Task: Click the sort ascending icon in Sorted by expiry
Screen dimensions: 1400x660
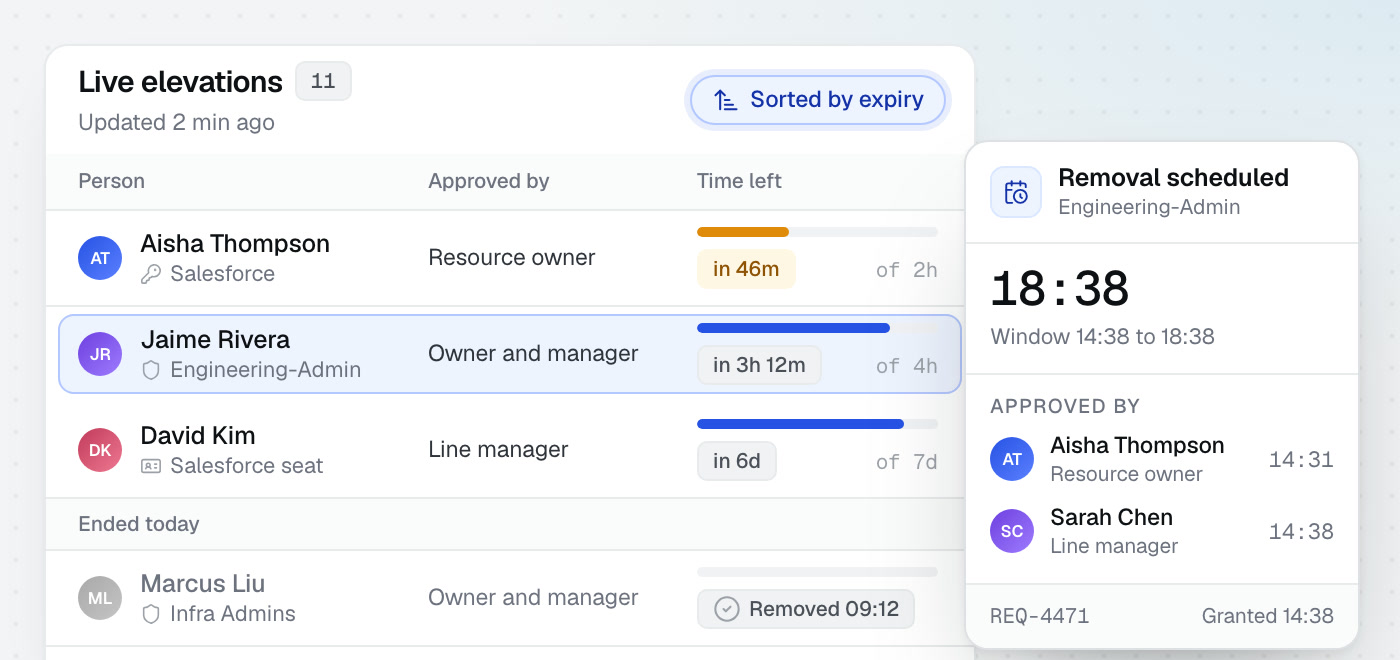Action: 726,100
